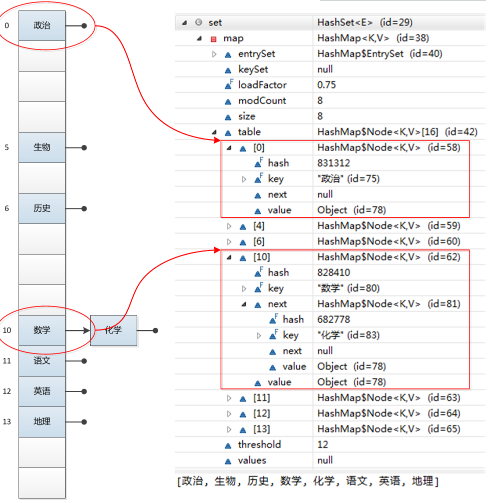494x503 pixels.
Task: Select the loadFactor row
Action: (x=330, y=85)
